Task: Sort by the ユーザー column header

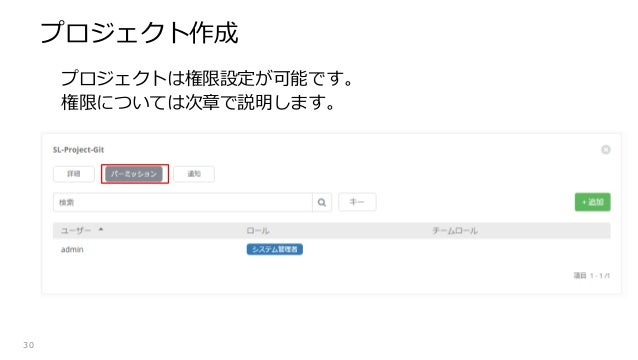Action: point(76,231)
